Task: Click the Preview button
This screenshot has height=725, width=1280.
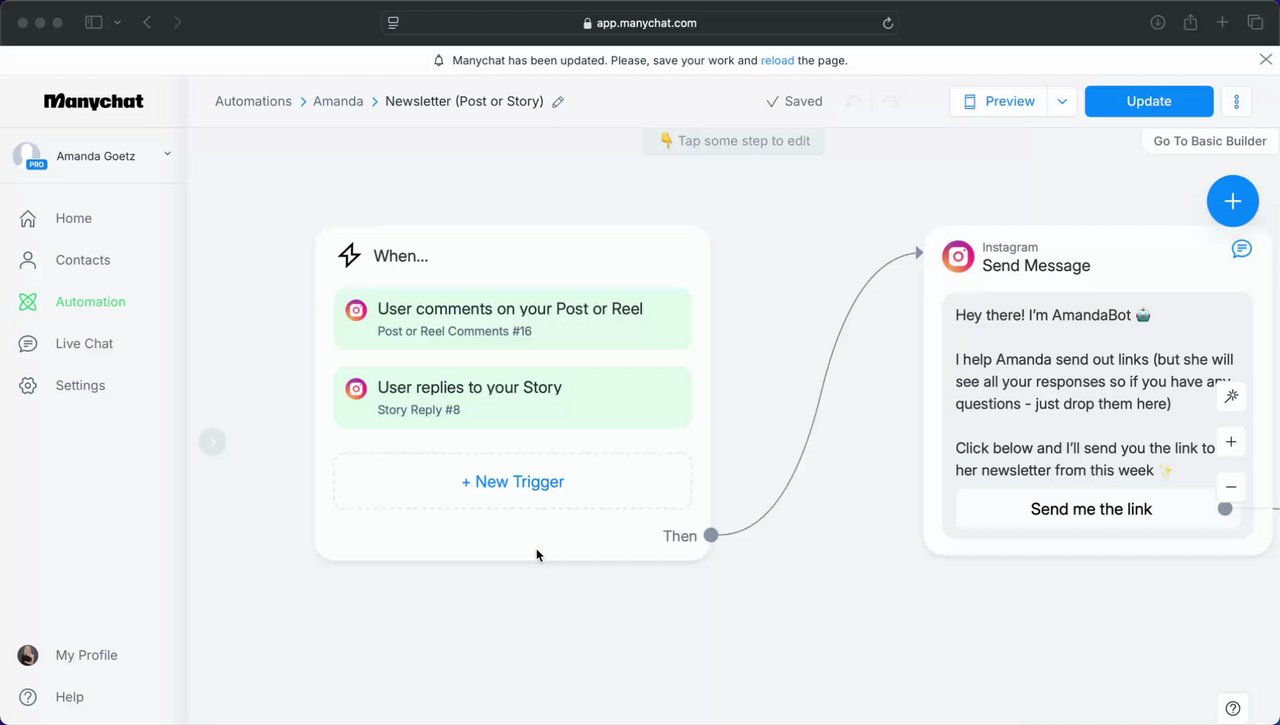Action: [999, 101]
